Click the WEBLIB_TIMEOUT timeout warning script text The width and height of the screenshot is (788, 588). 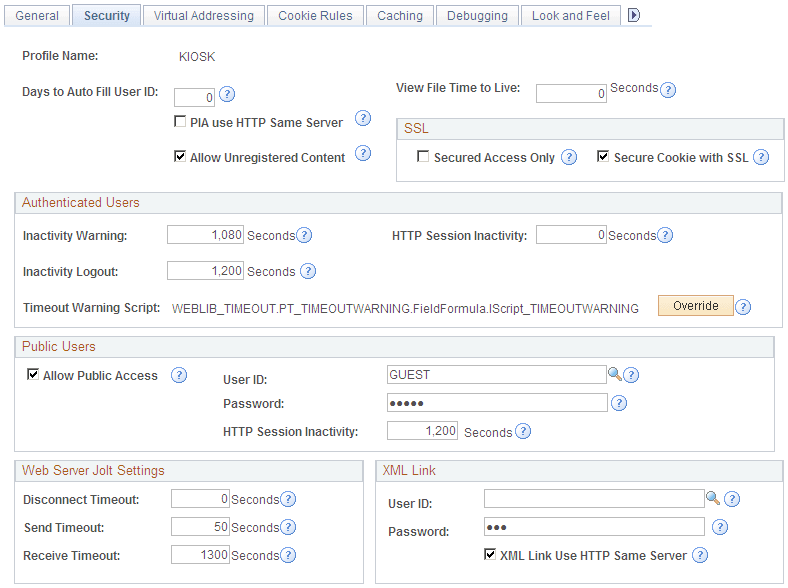click(x=405, y=308)
